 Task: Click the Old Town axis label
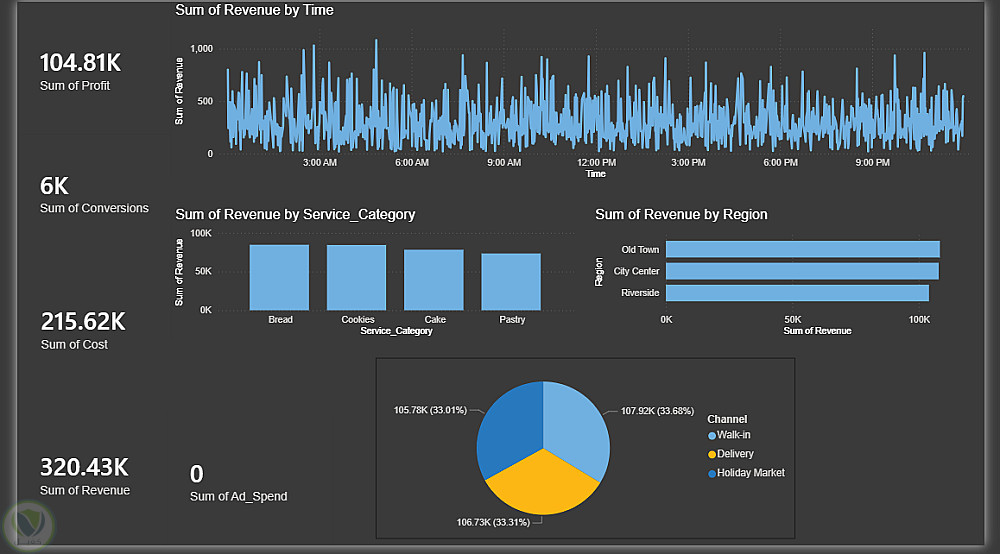point(640,250)
